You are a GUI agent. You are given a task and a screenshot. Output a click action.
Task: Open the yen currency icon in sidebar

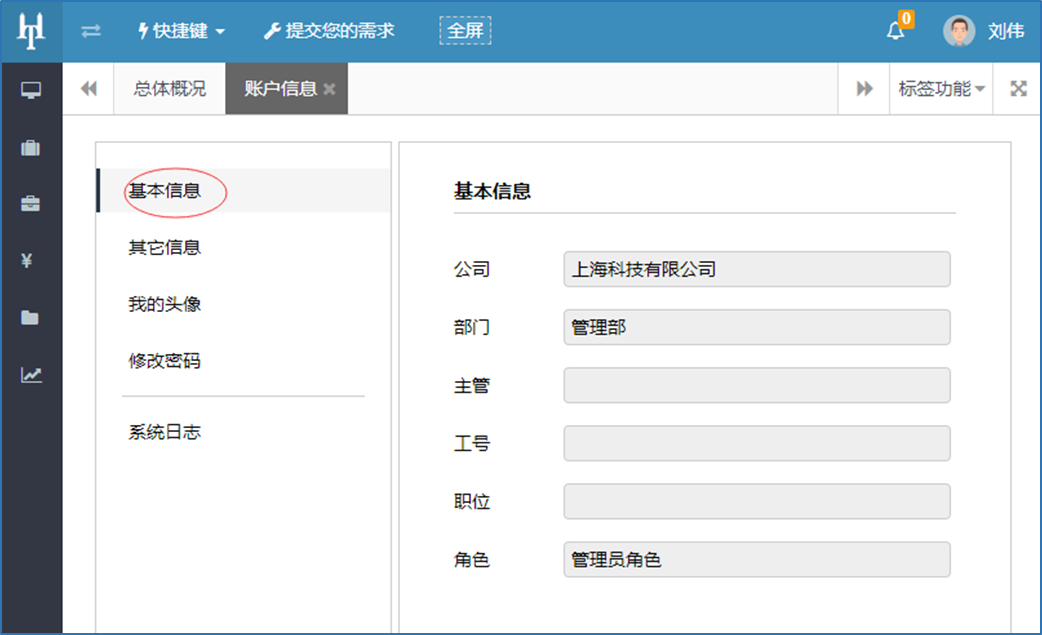point(27,260)
